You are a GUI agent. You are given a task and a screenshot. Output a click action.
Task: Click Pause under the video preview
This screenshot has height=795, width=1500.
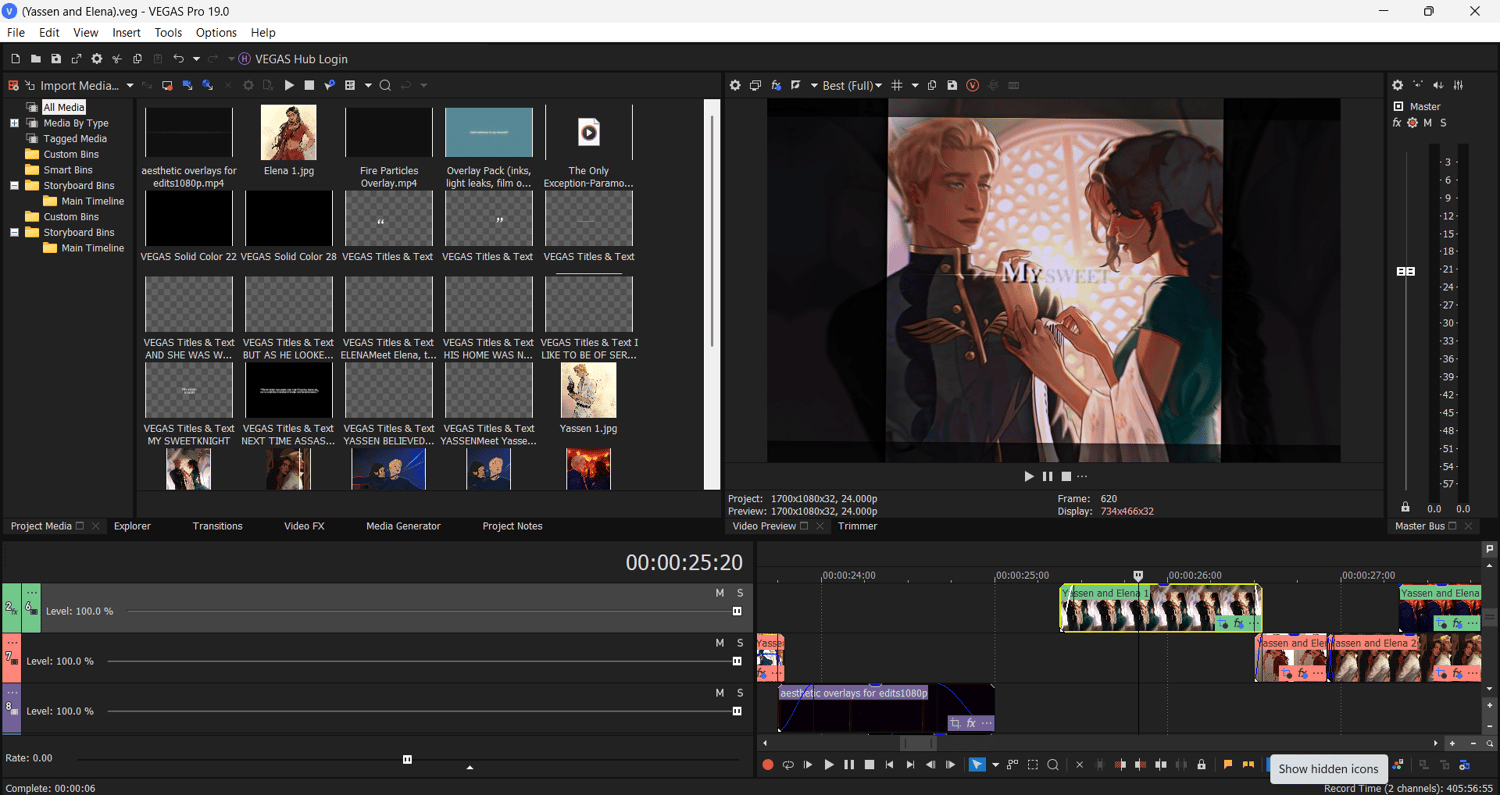(1048, 476)
